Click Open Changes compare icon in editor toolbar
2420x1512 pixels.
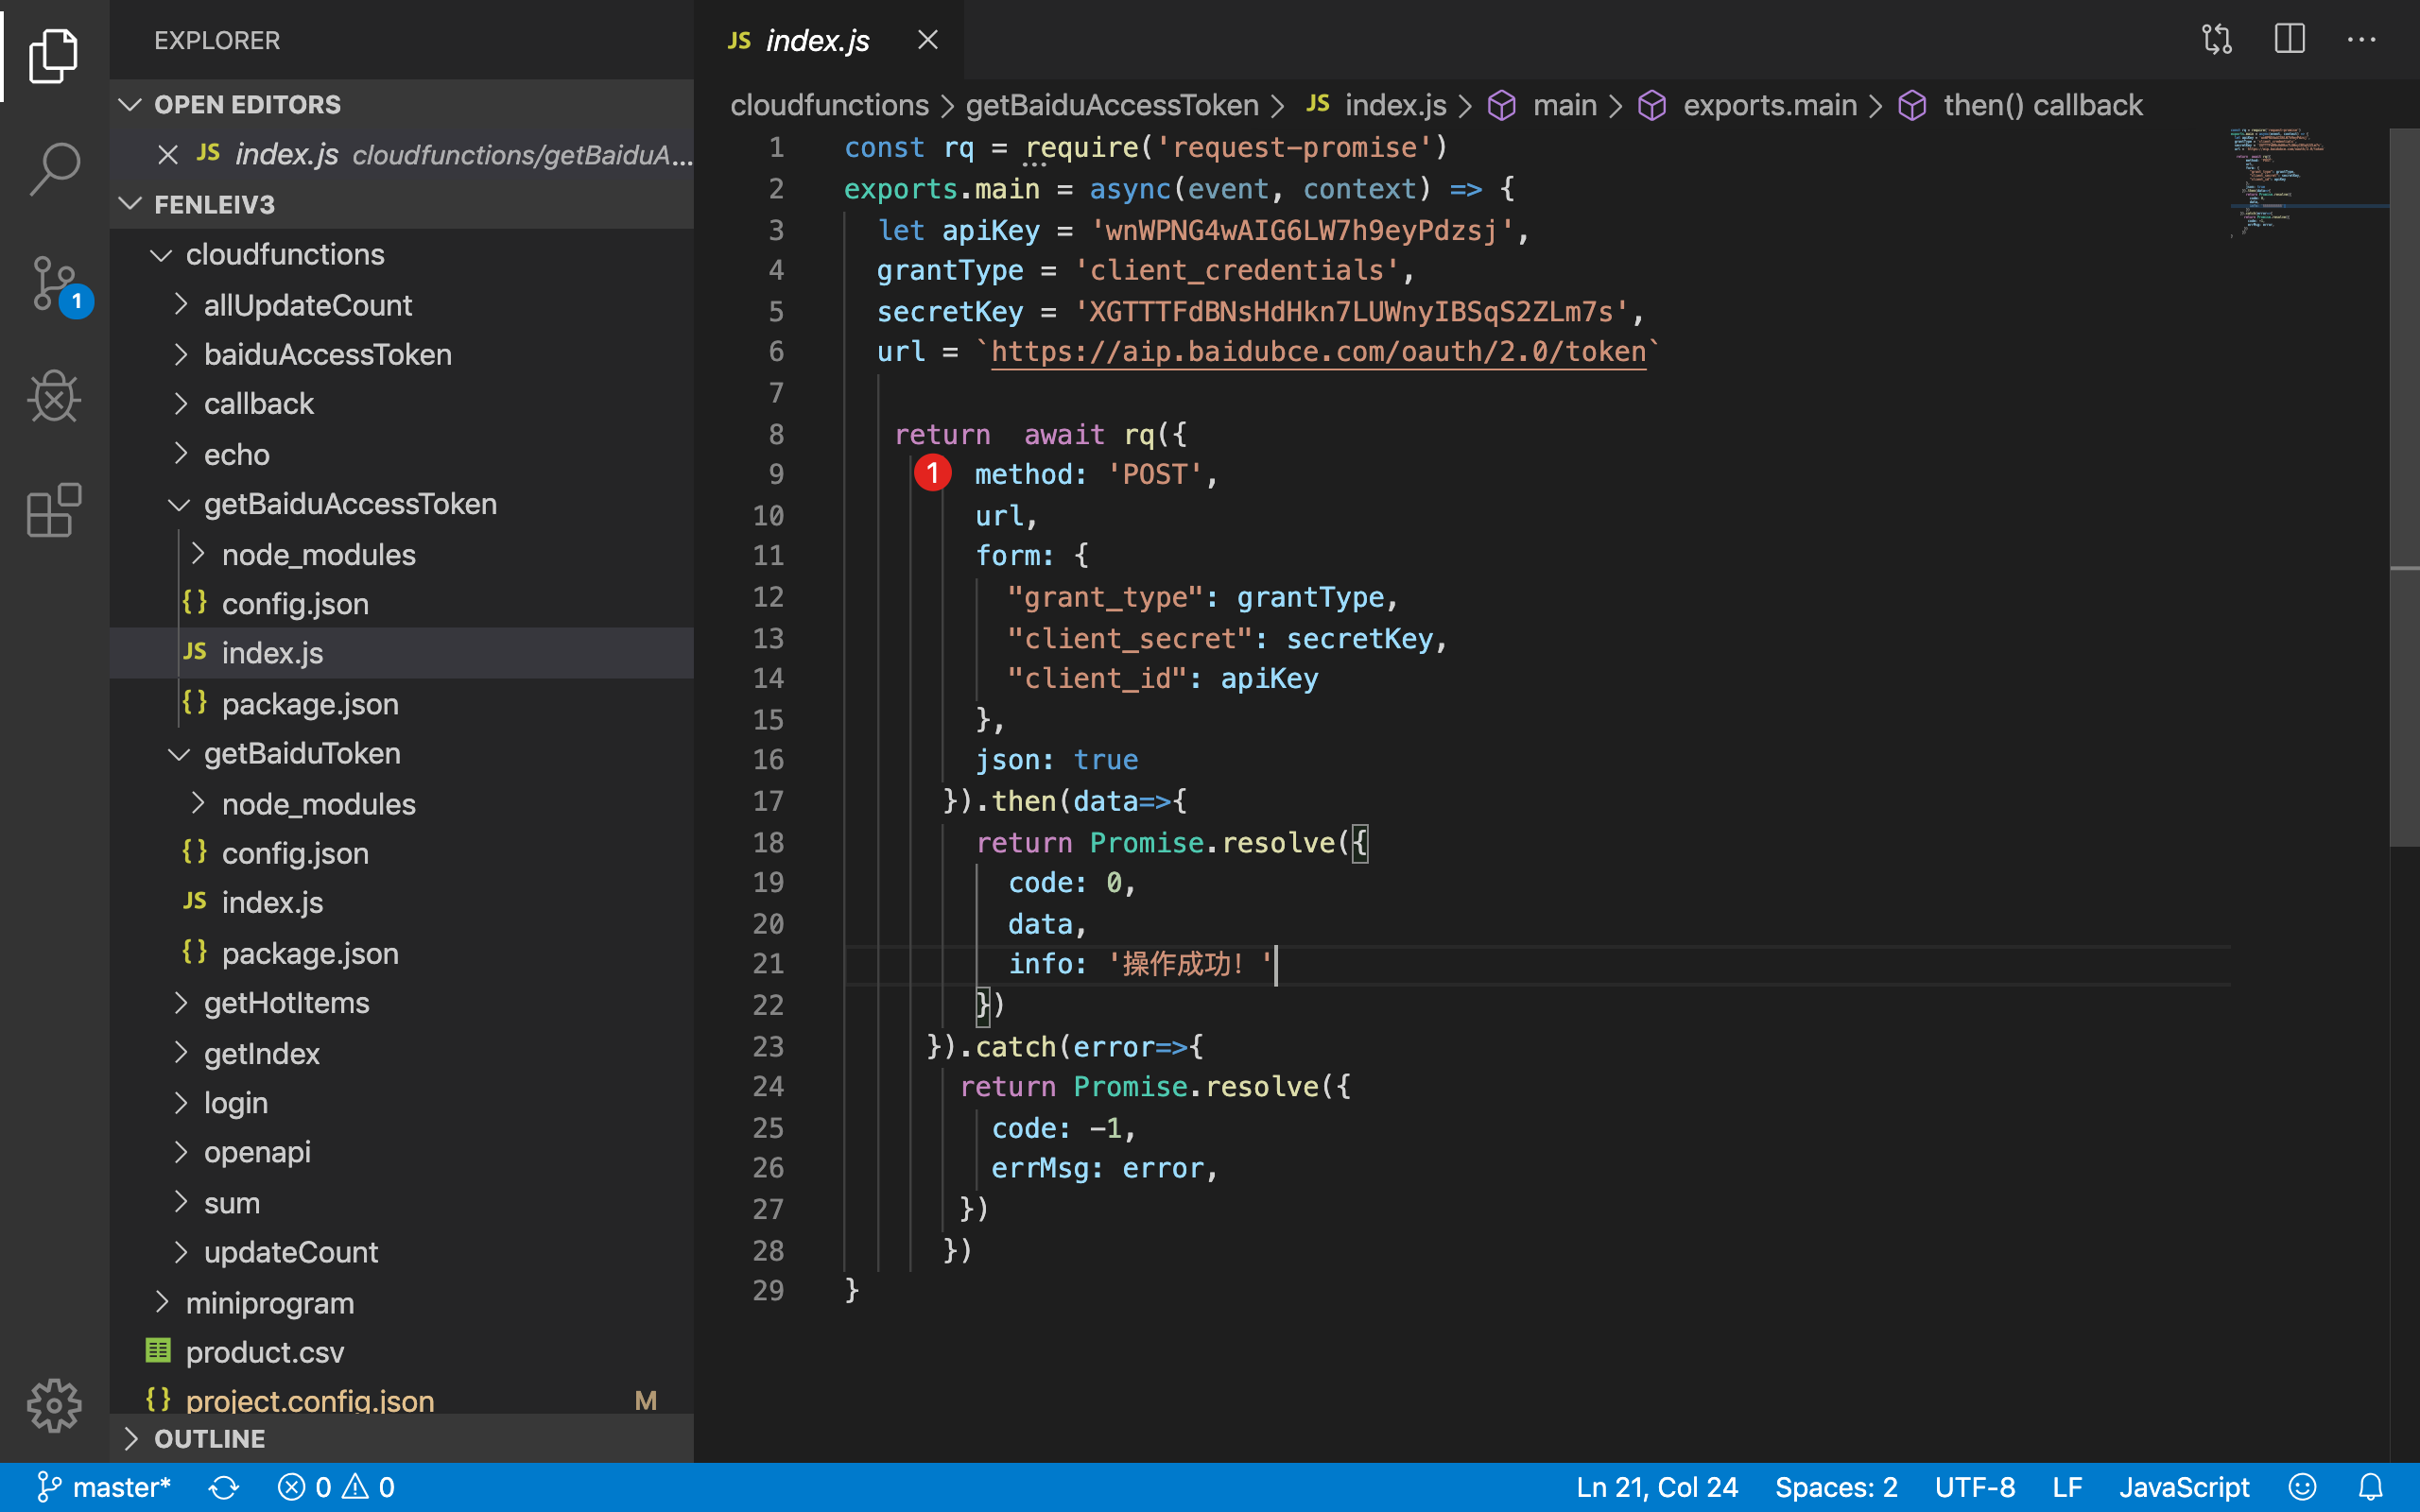tap(2216, 40)
